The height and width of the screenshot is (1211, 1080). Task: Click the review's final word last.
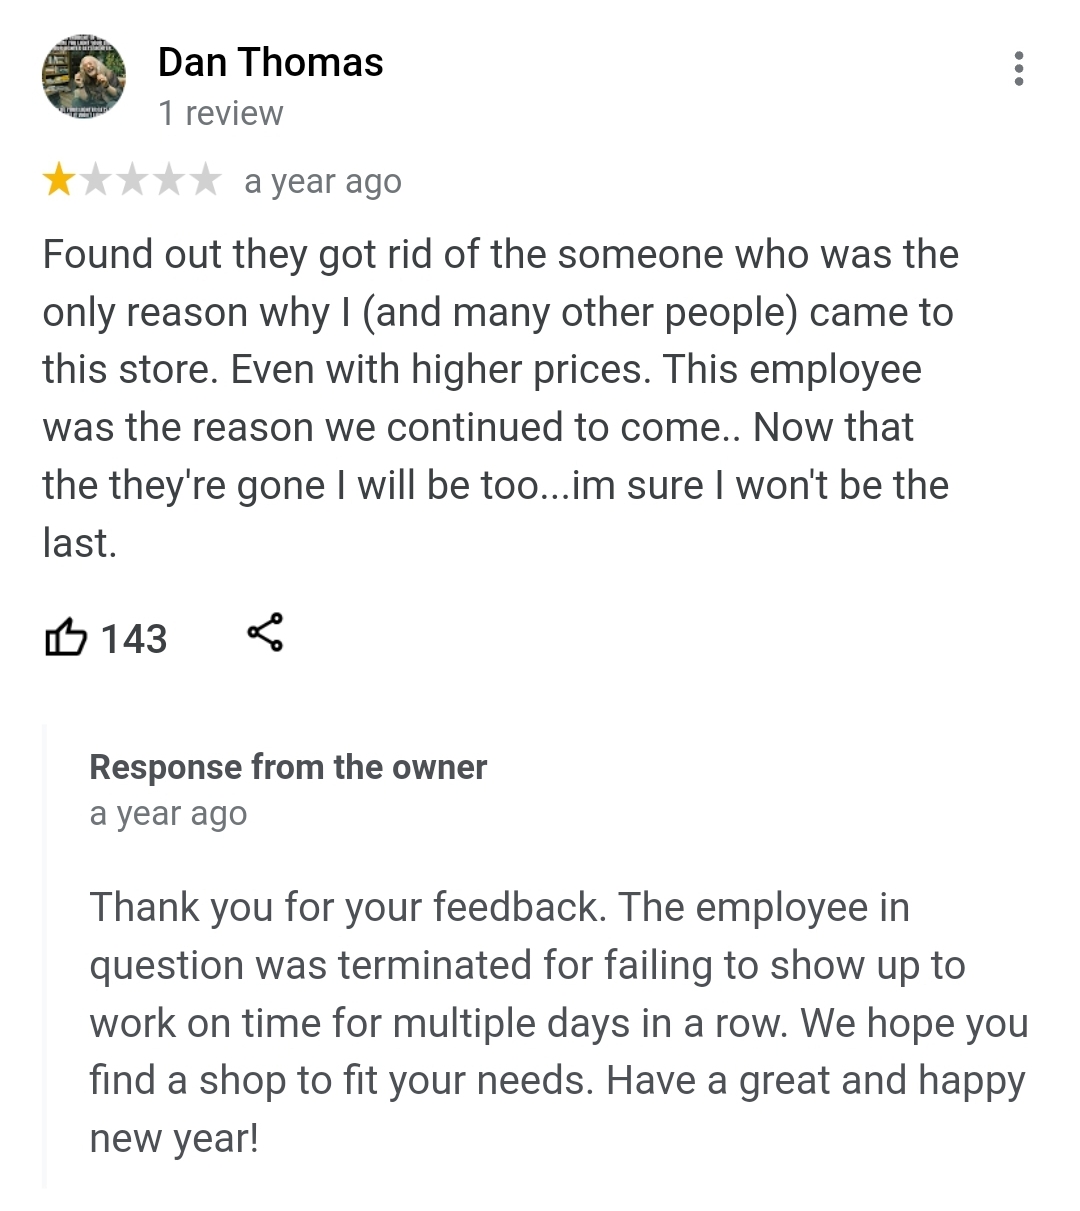[x=79, y=543]
